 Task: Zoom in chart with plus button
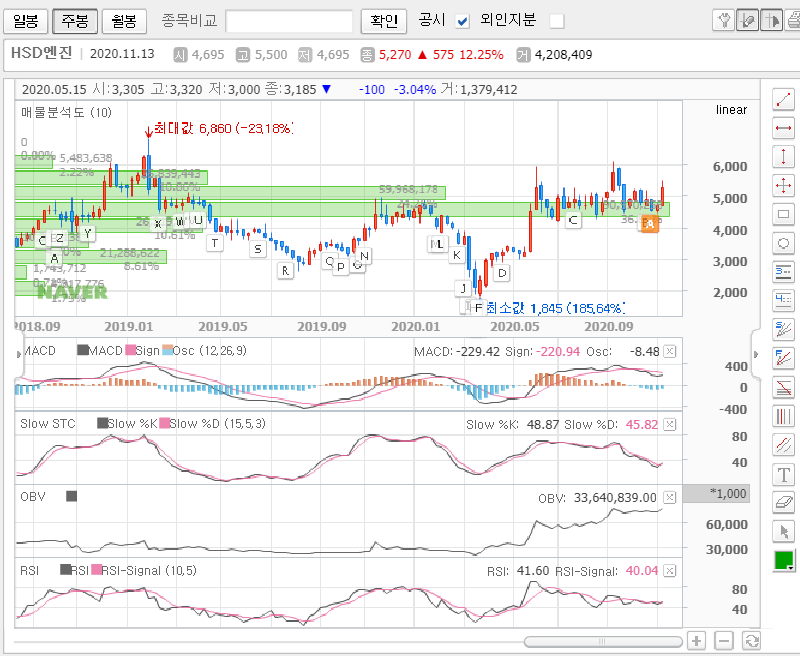tap(696, 640)
